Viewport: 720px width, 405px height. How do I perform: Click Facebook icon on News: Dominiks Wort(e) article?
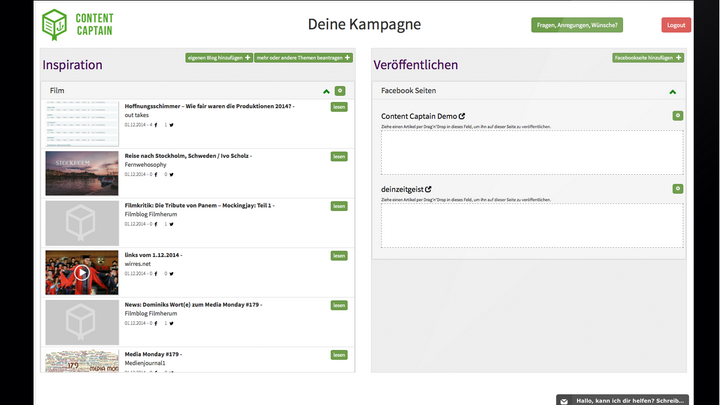[x=156, y=323]
